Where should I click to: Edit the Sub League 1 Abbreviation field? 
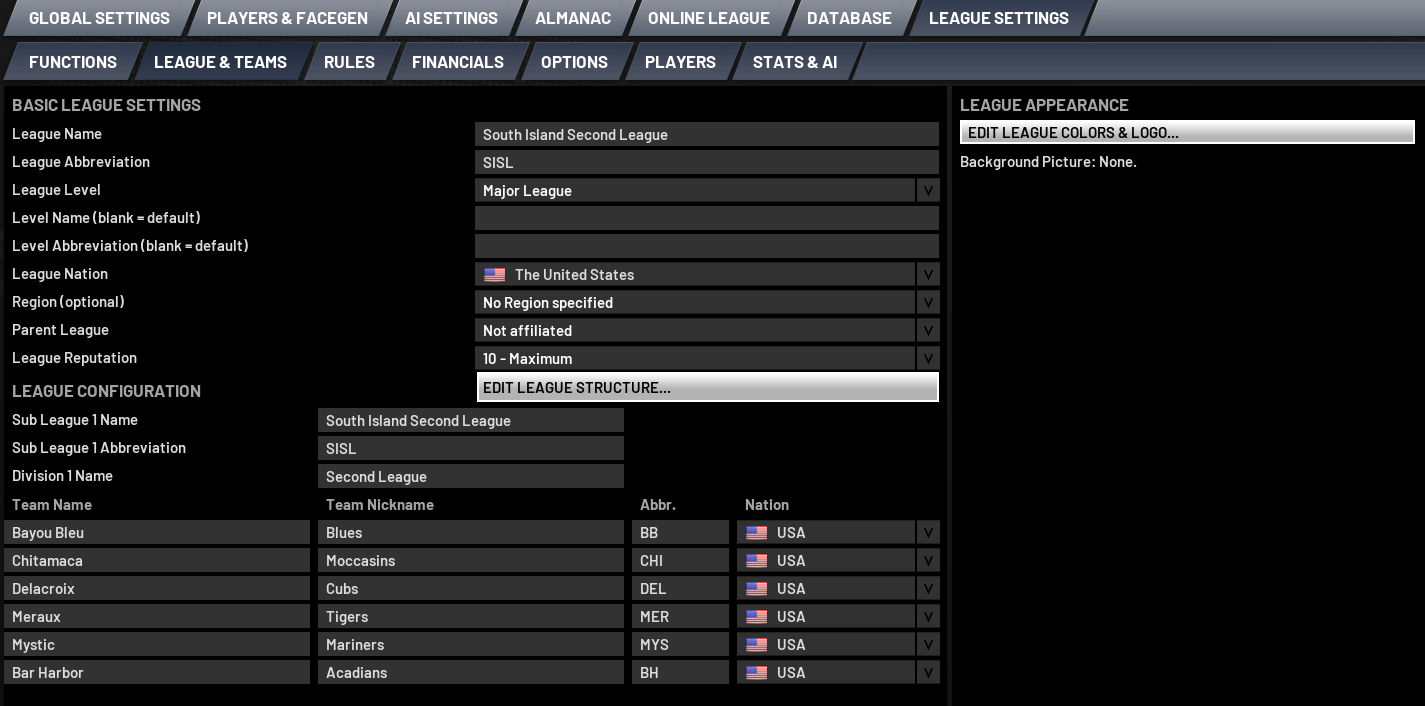click(471, 448)
